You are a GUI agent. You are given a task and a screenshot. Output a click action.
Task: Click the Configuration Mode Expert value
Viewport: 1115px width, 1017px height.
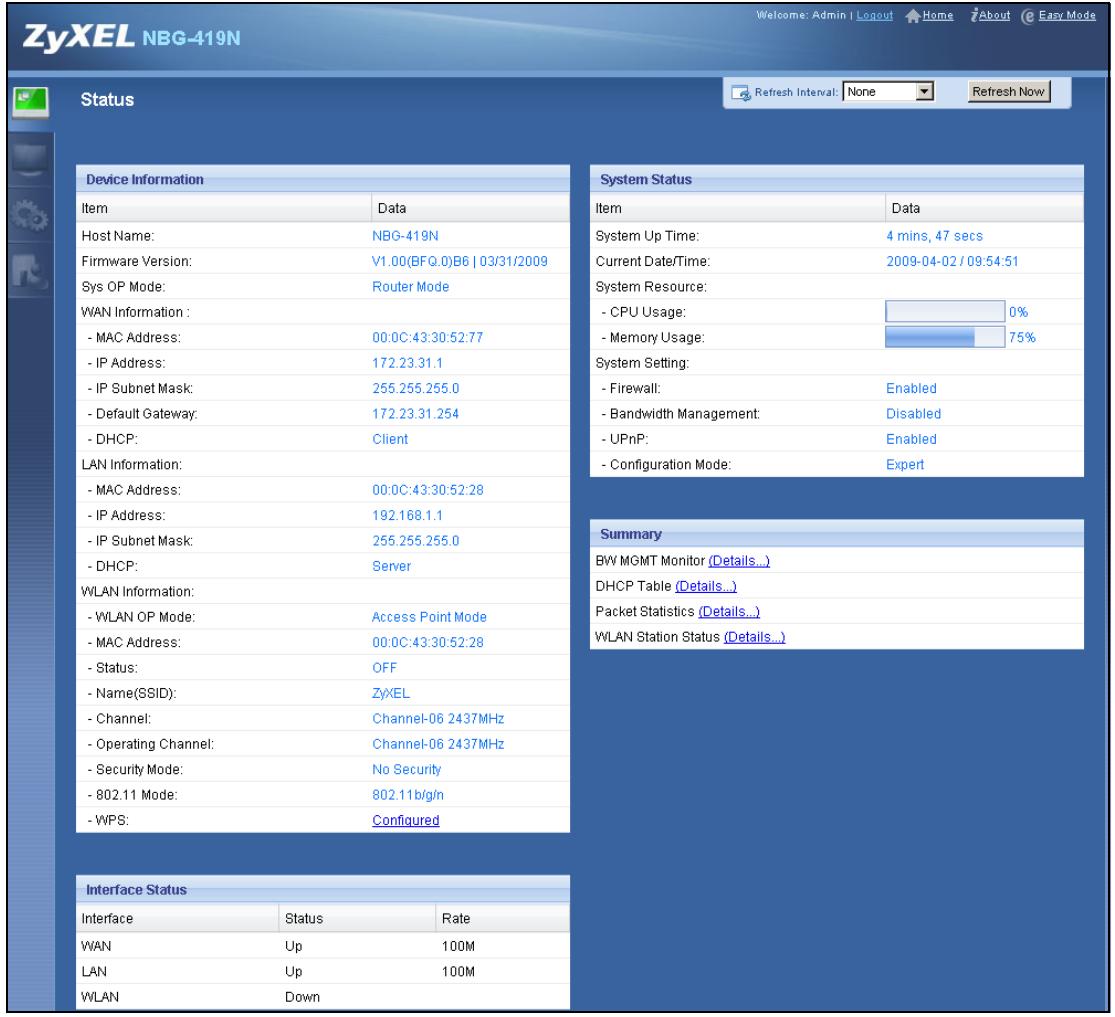[905, 465]
